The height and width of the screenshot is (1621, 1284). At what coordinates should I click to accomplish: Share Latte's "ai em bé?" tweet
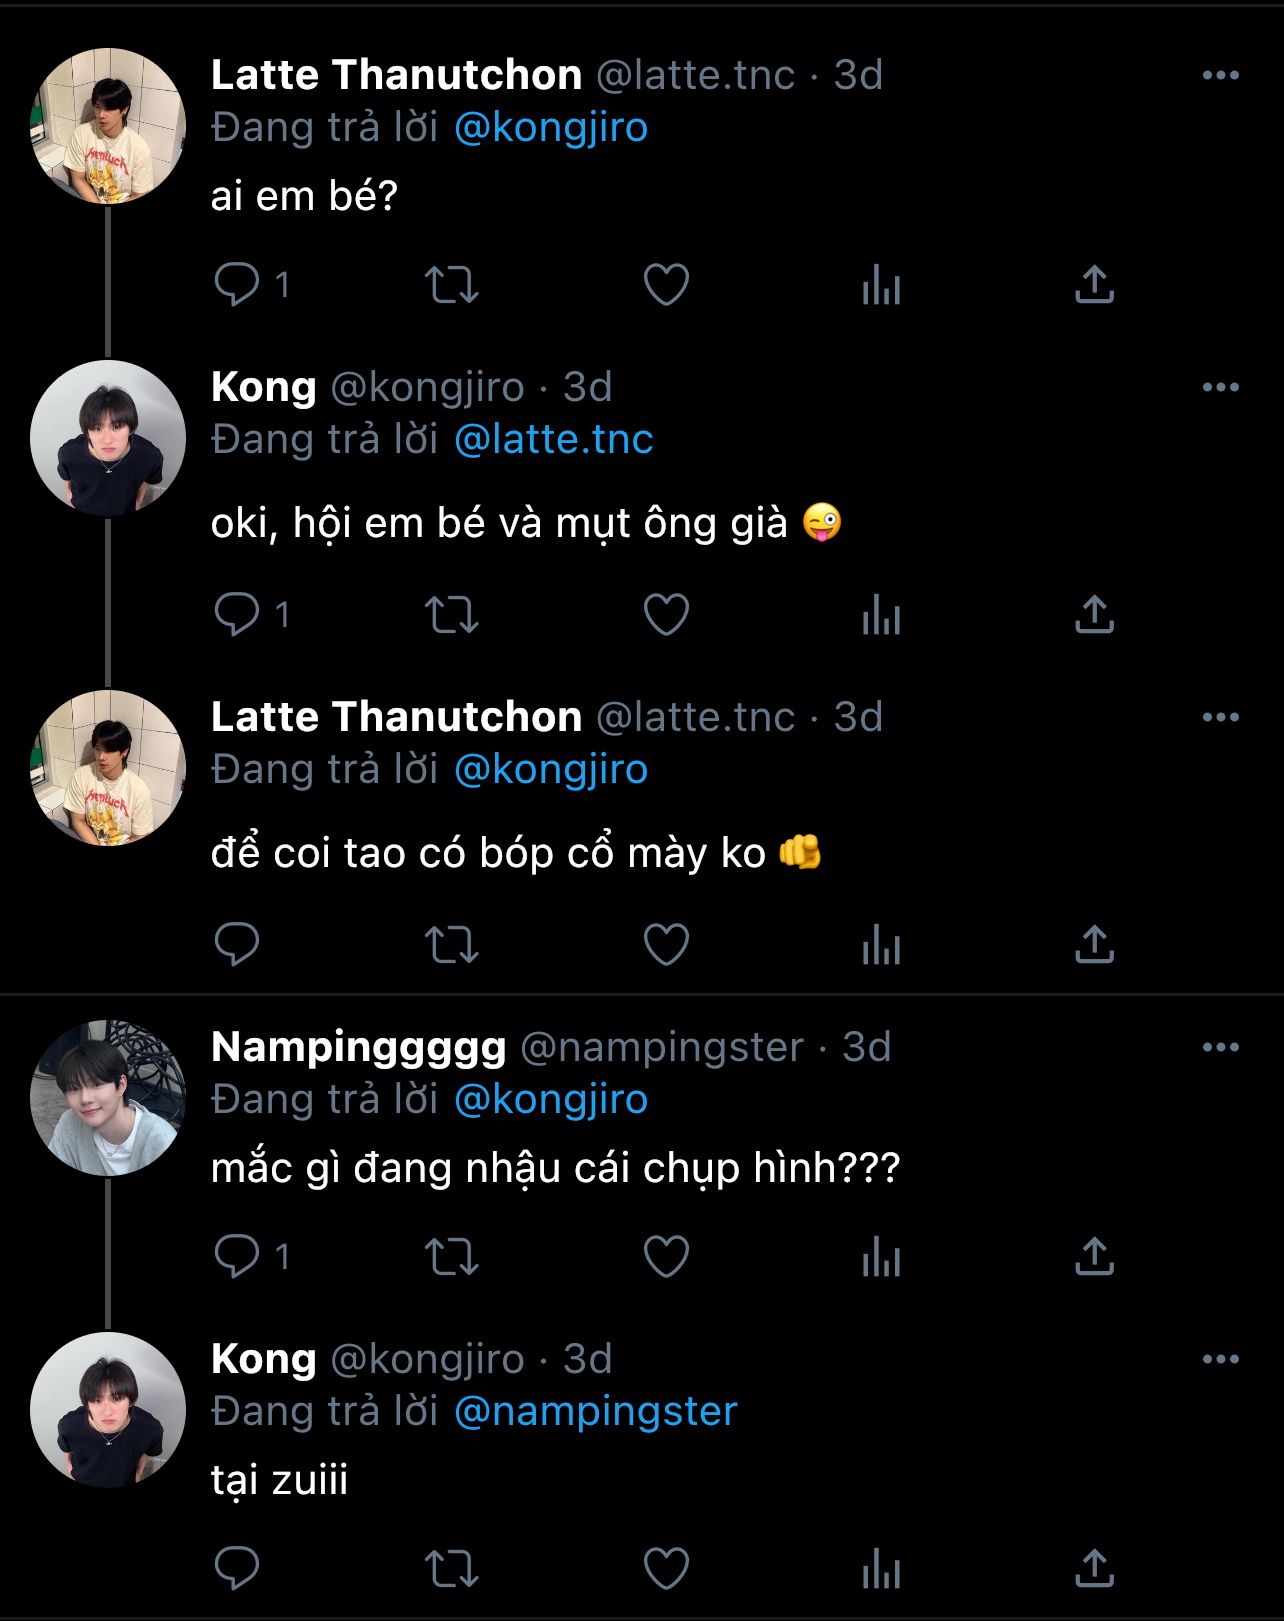click(1094, 285)
